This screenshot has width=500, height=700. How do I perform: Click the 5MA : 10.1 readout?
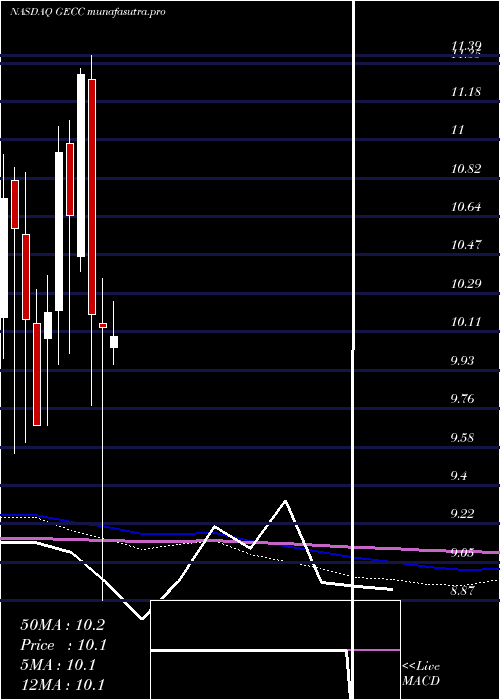(x=58, y=665)
